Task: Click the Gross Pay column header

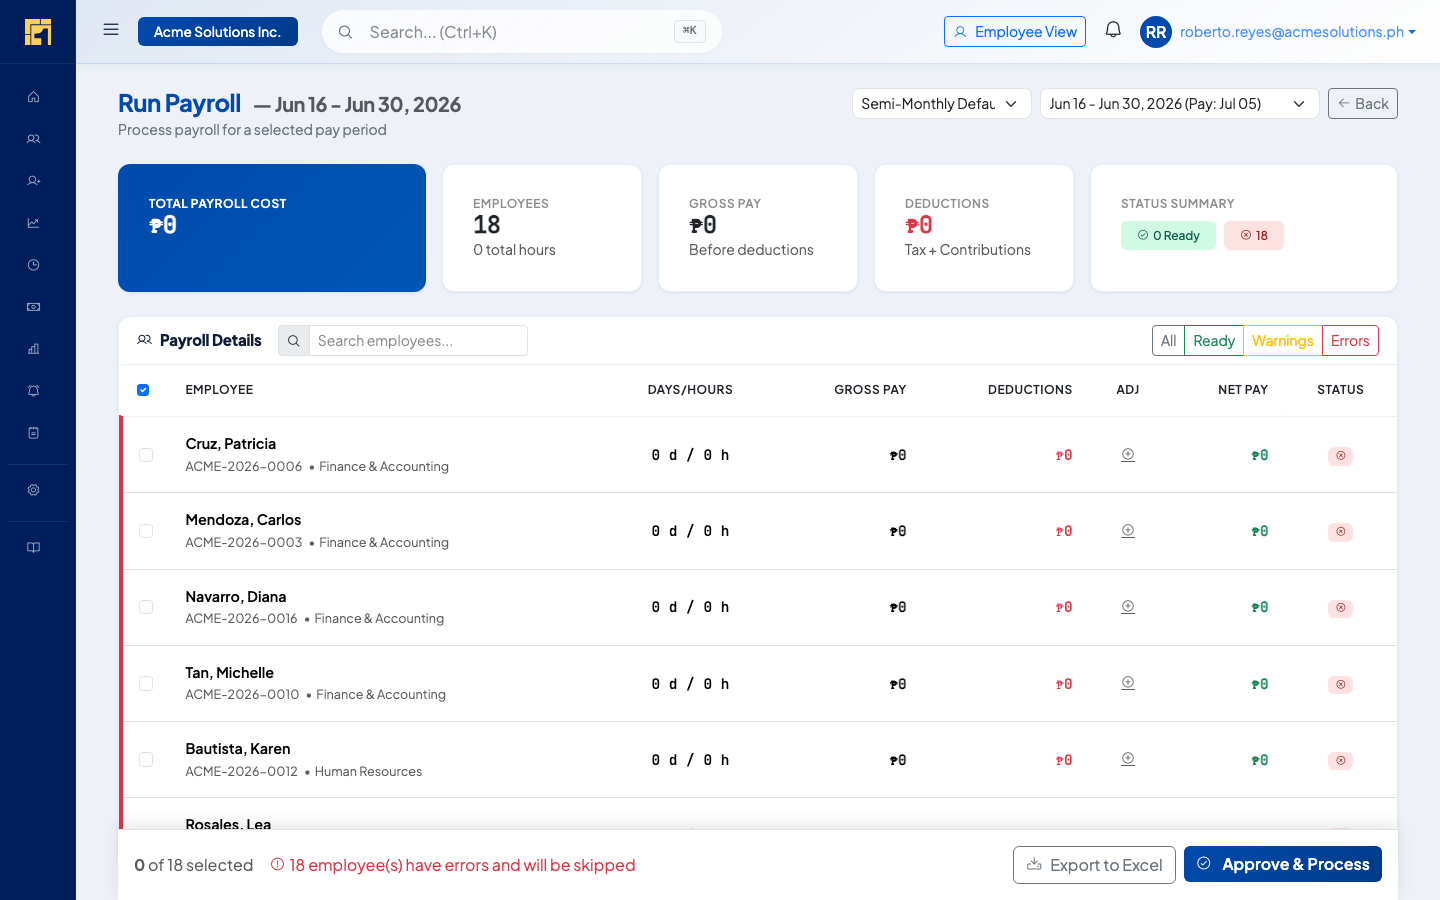Action: click(870, 390)
